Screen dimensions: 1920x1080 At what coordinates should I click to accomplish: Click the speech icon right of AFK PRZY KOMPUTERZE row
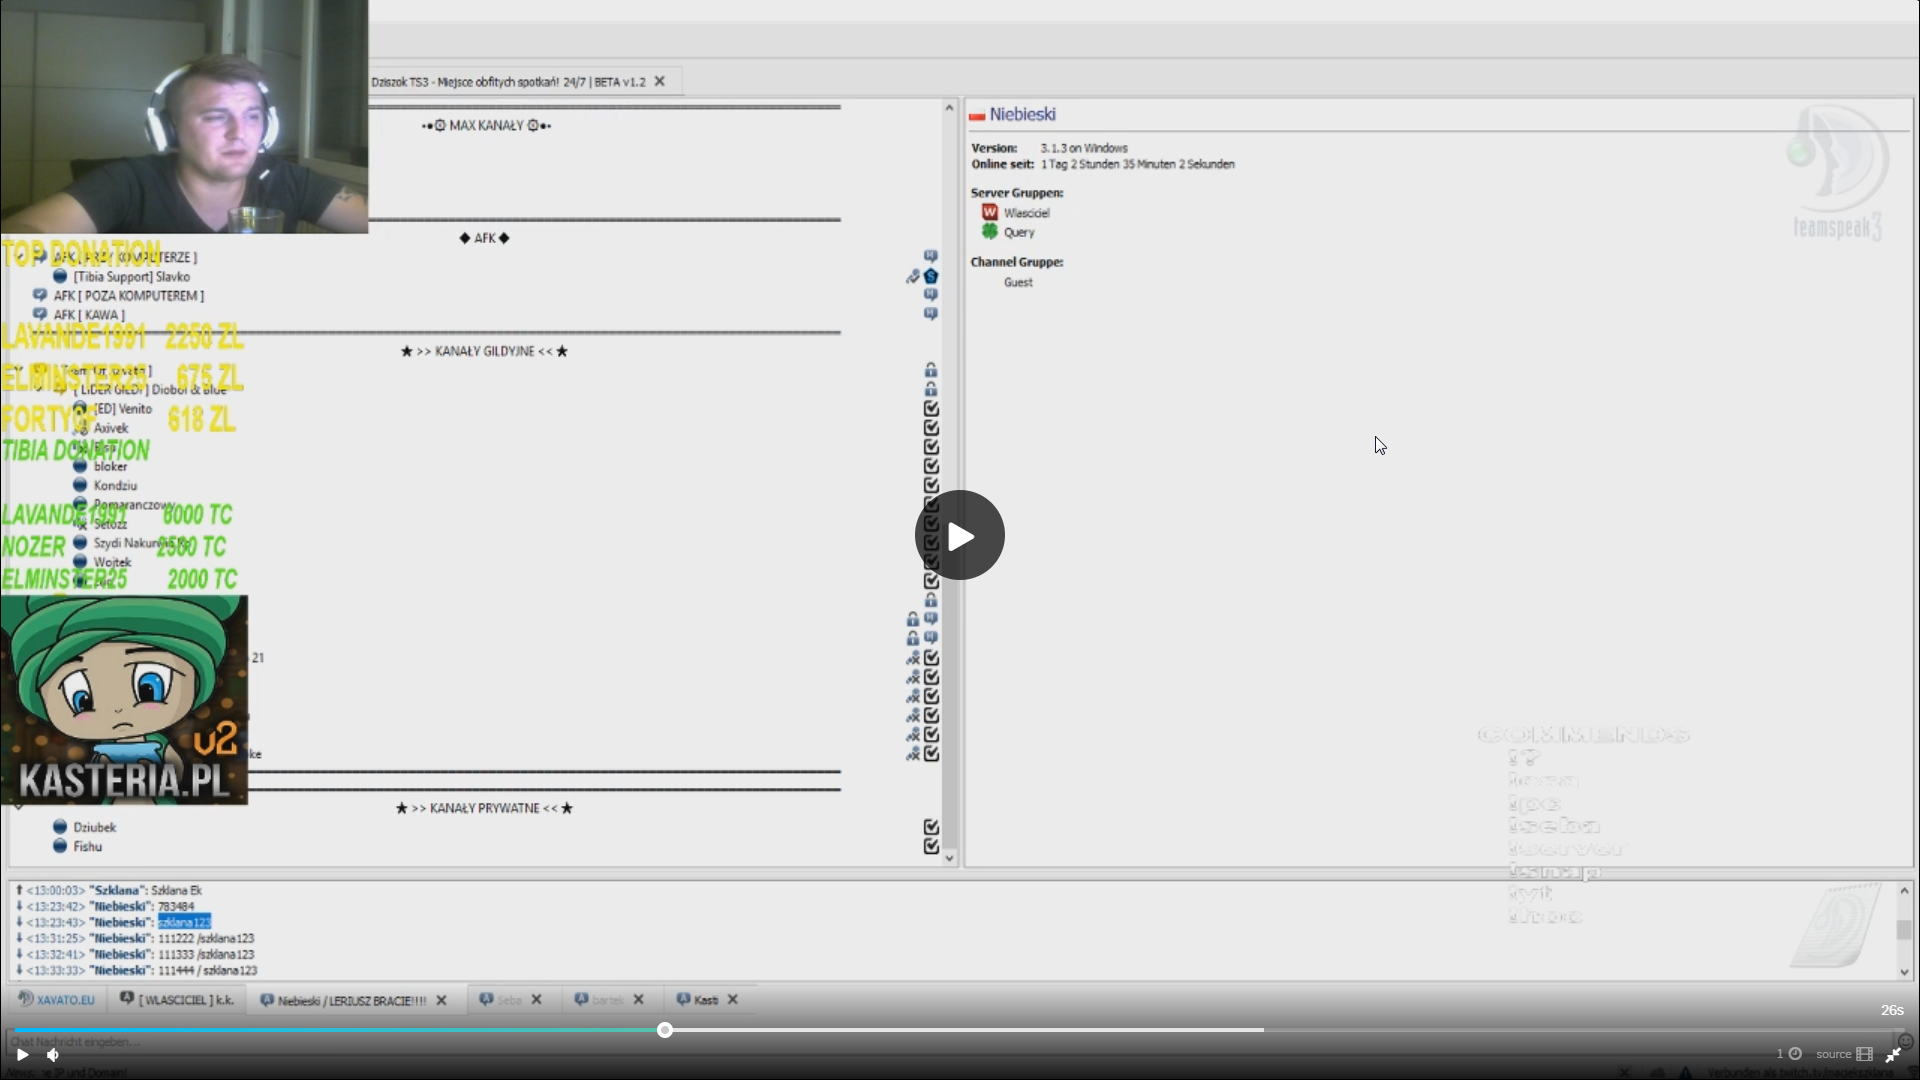[931, 257]
